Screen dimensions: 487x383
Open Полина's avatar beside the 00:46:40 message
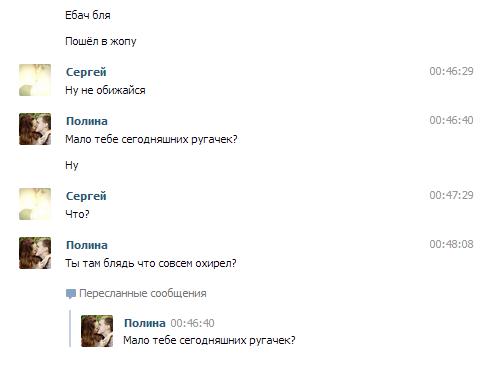point(35,129)
